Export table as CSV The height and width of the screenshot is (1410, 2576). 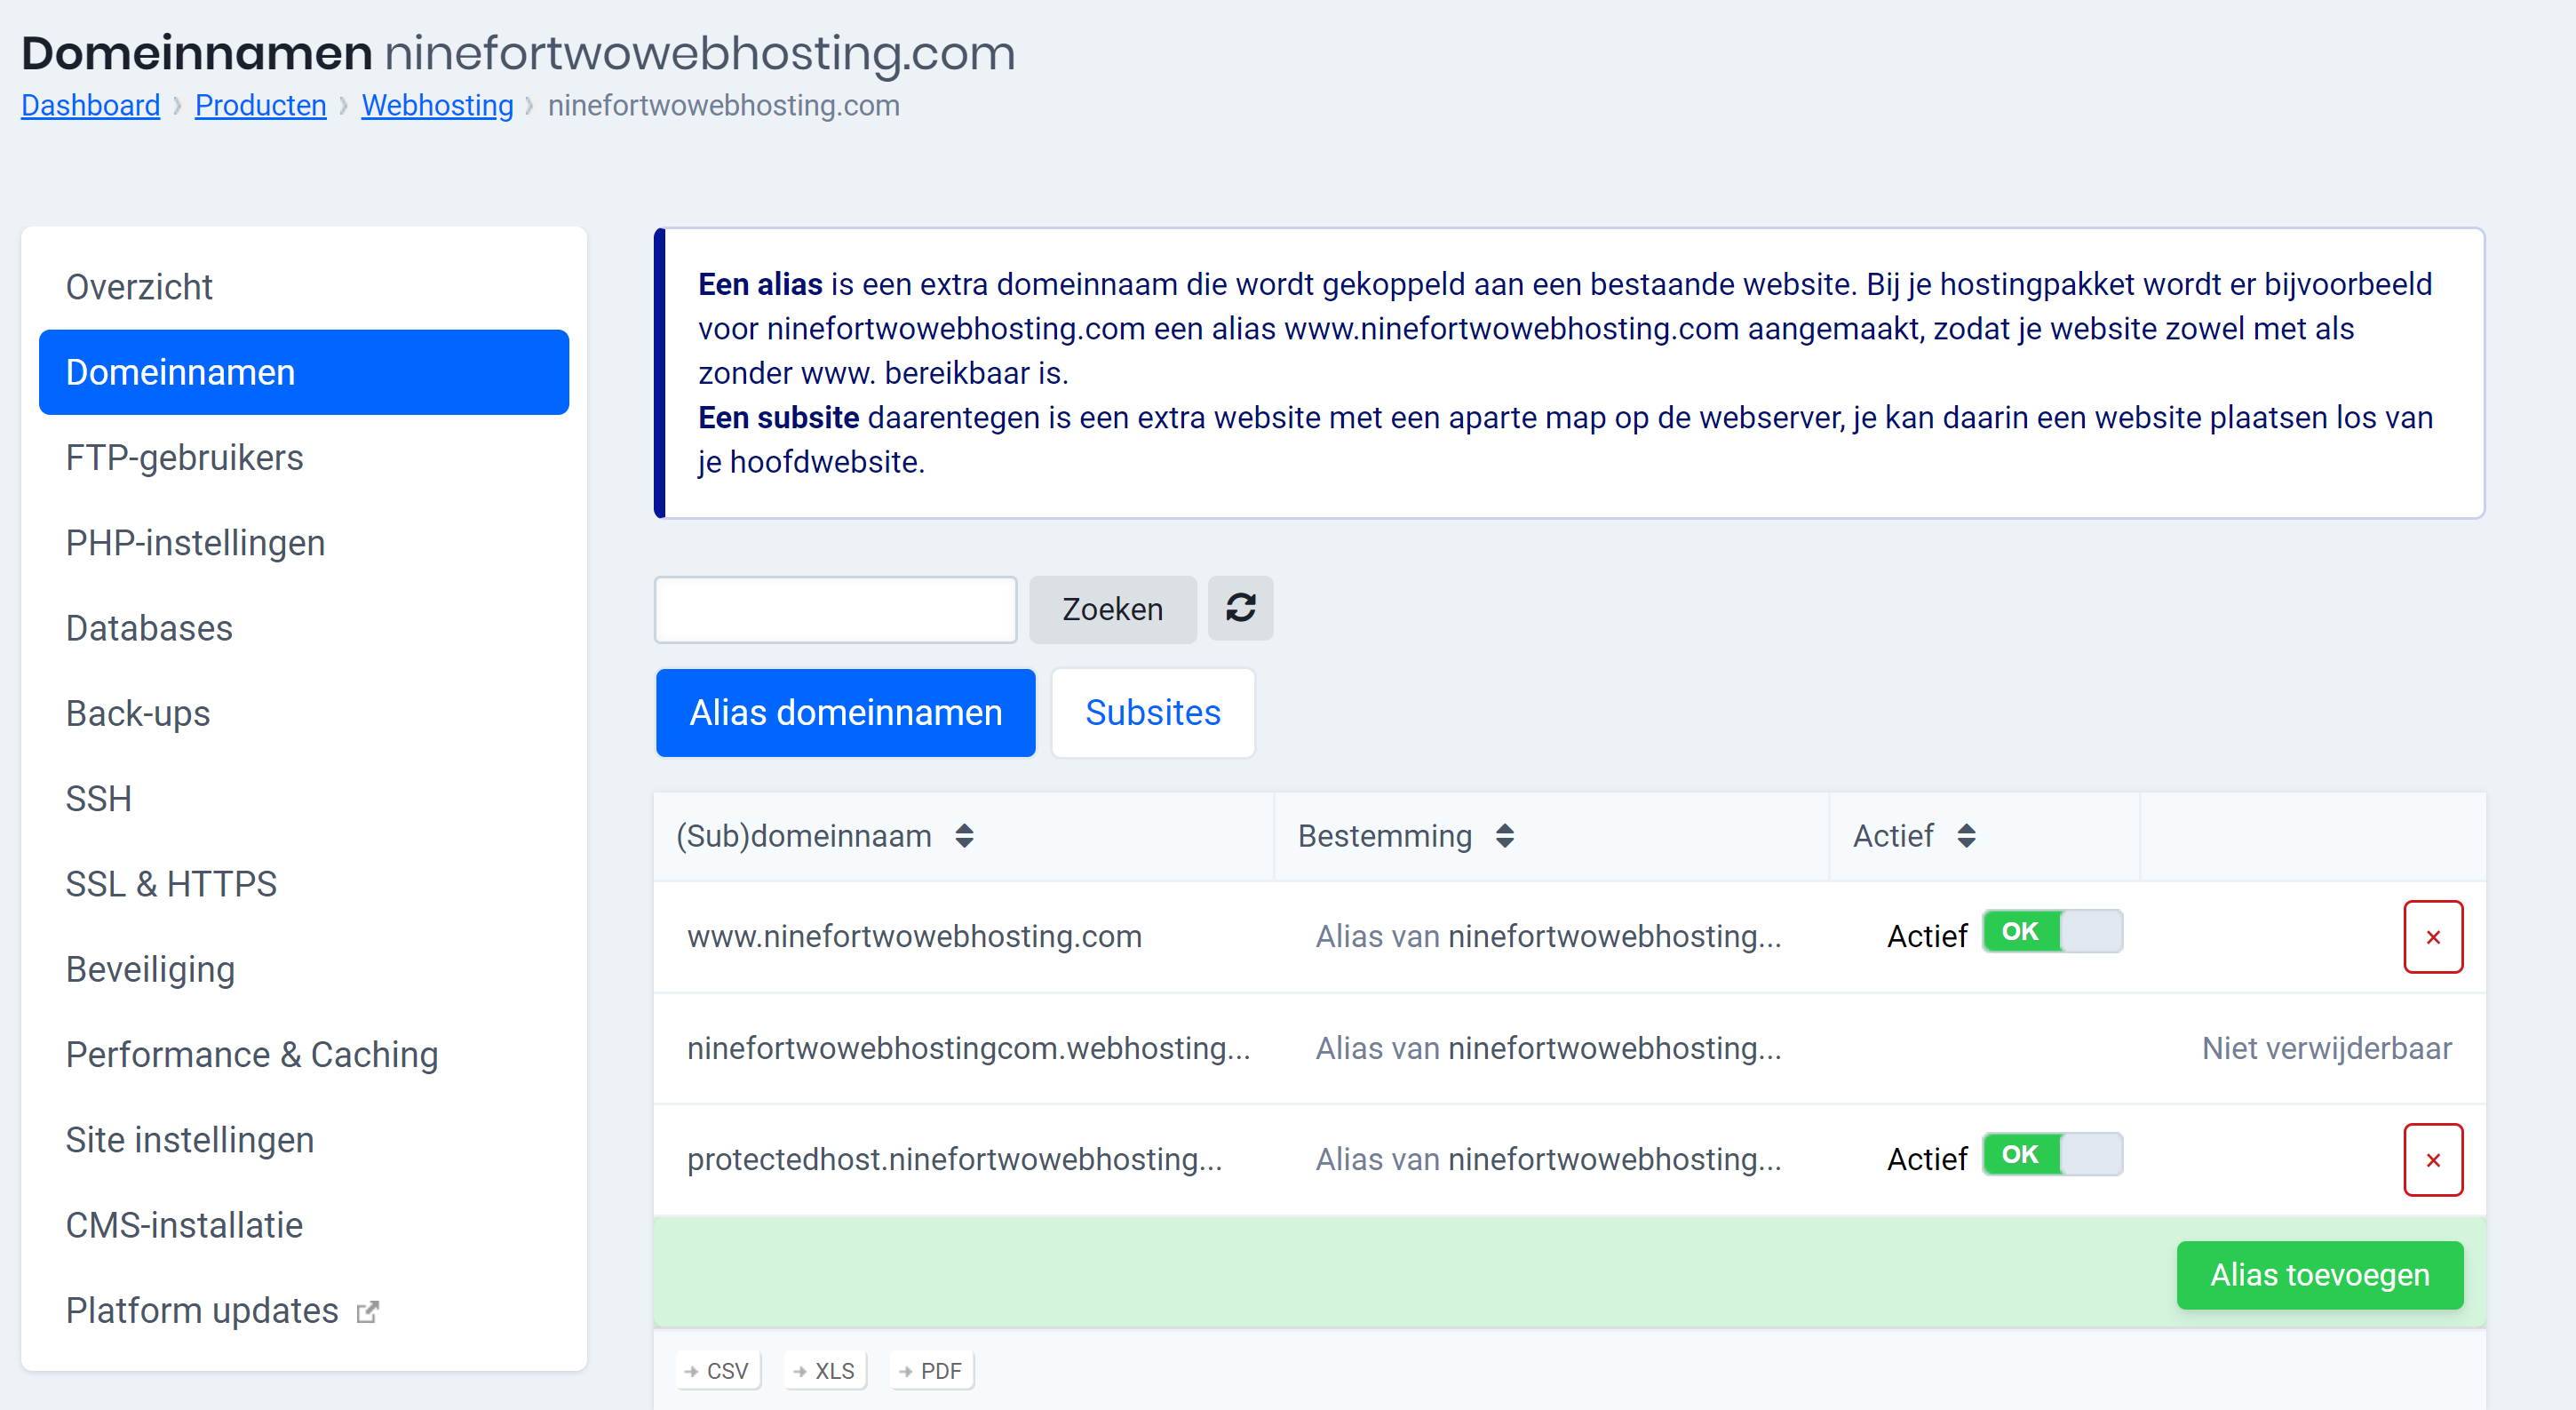click(x=718, y=1370)
